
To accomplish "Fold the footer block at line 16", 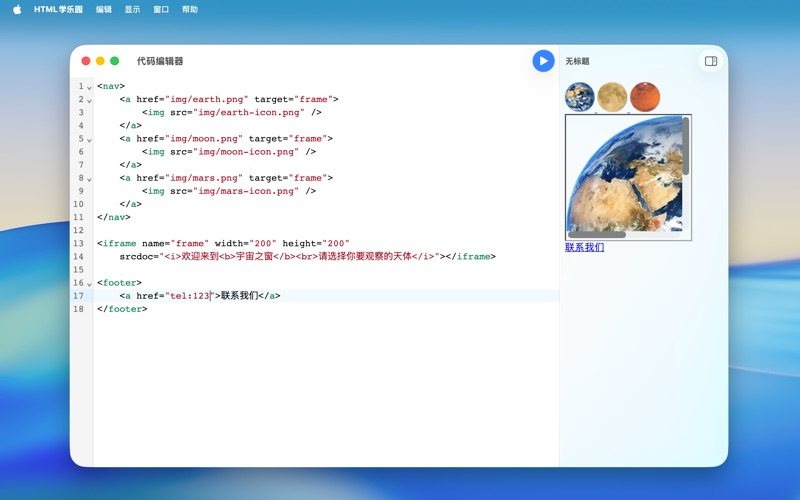I will pos(89,284).
